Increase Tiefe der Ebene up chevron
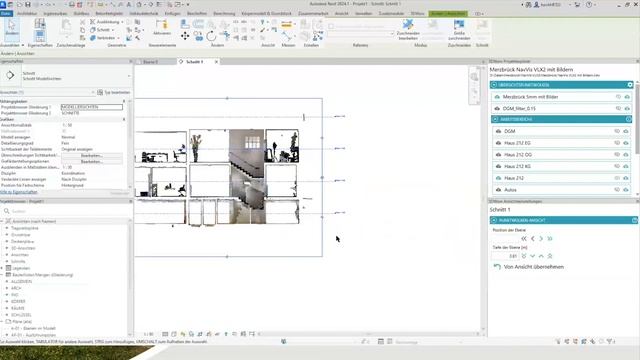This screenshot has width=640, height=360. tap(541, 256)
